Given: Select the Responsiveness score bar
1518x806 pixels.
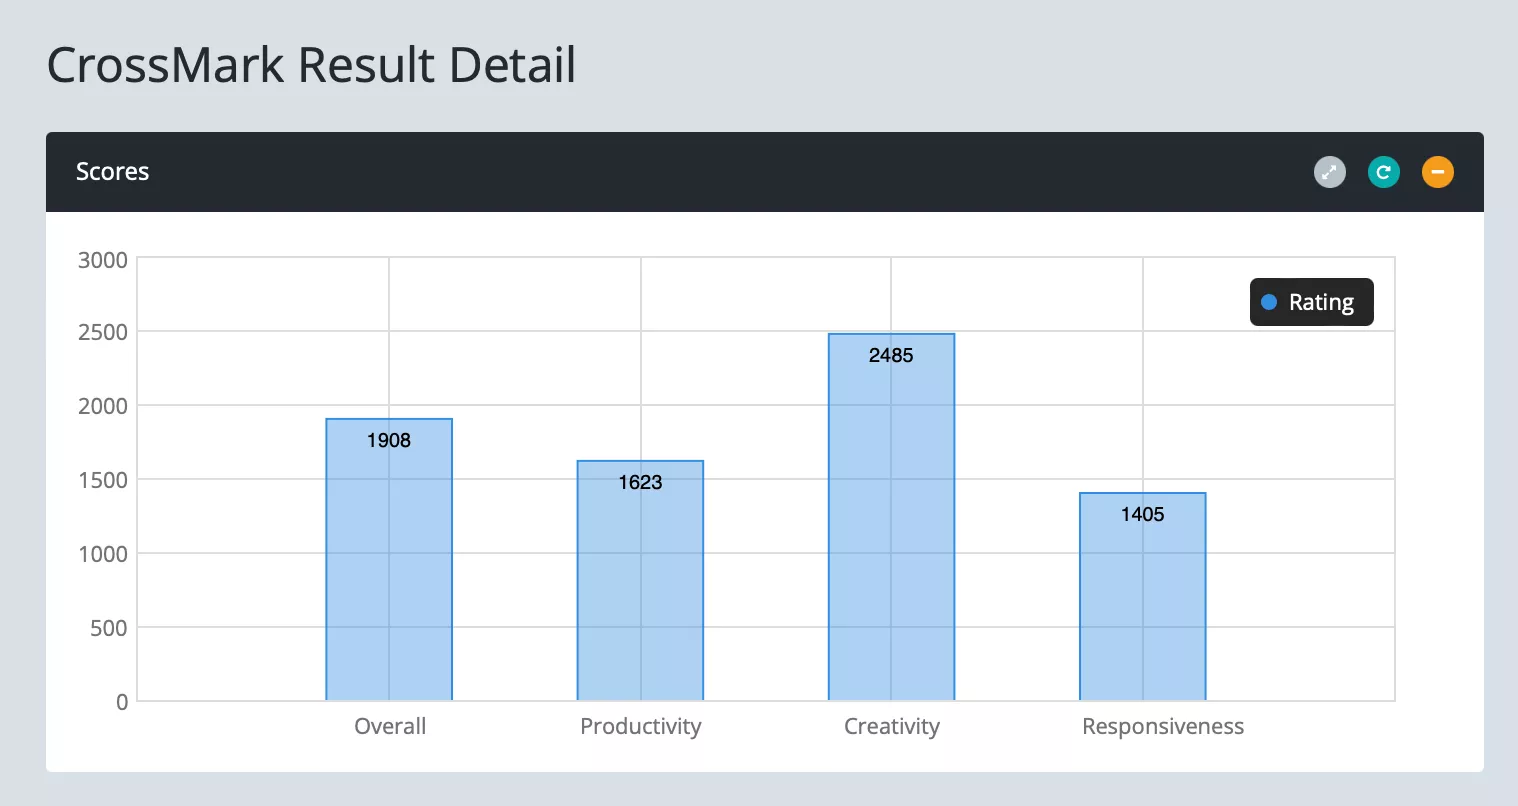Looking at the screenshot, I should tap(1142, 610).
